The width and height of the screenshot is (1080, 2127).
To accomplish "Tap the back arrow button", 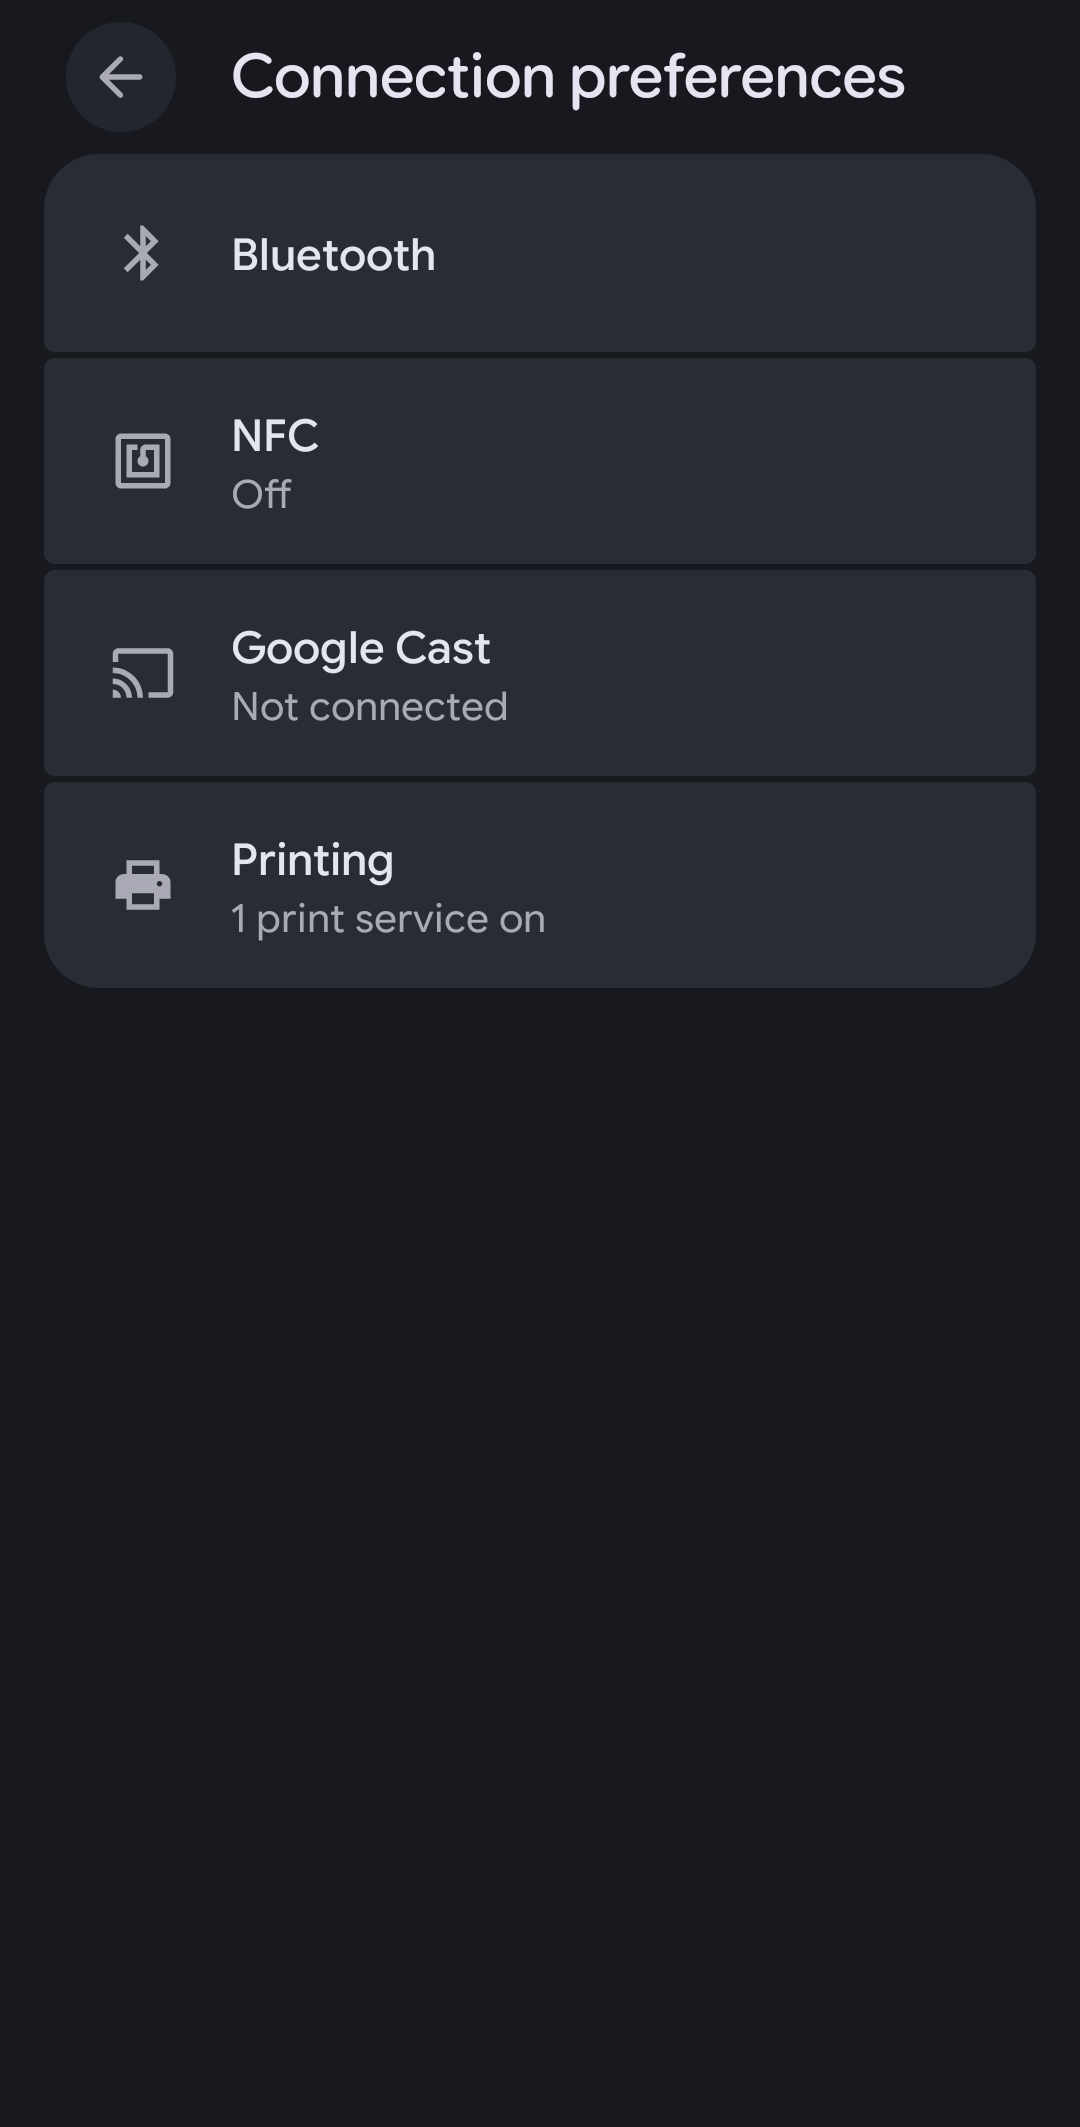I will pos(121,77).
